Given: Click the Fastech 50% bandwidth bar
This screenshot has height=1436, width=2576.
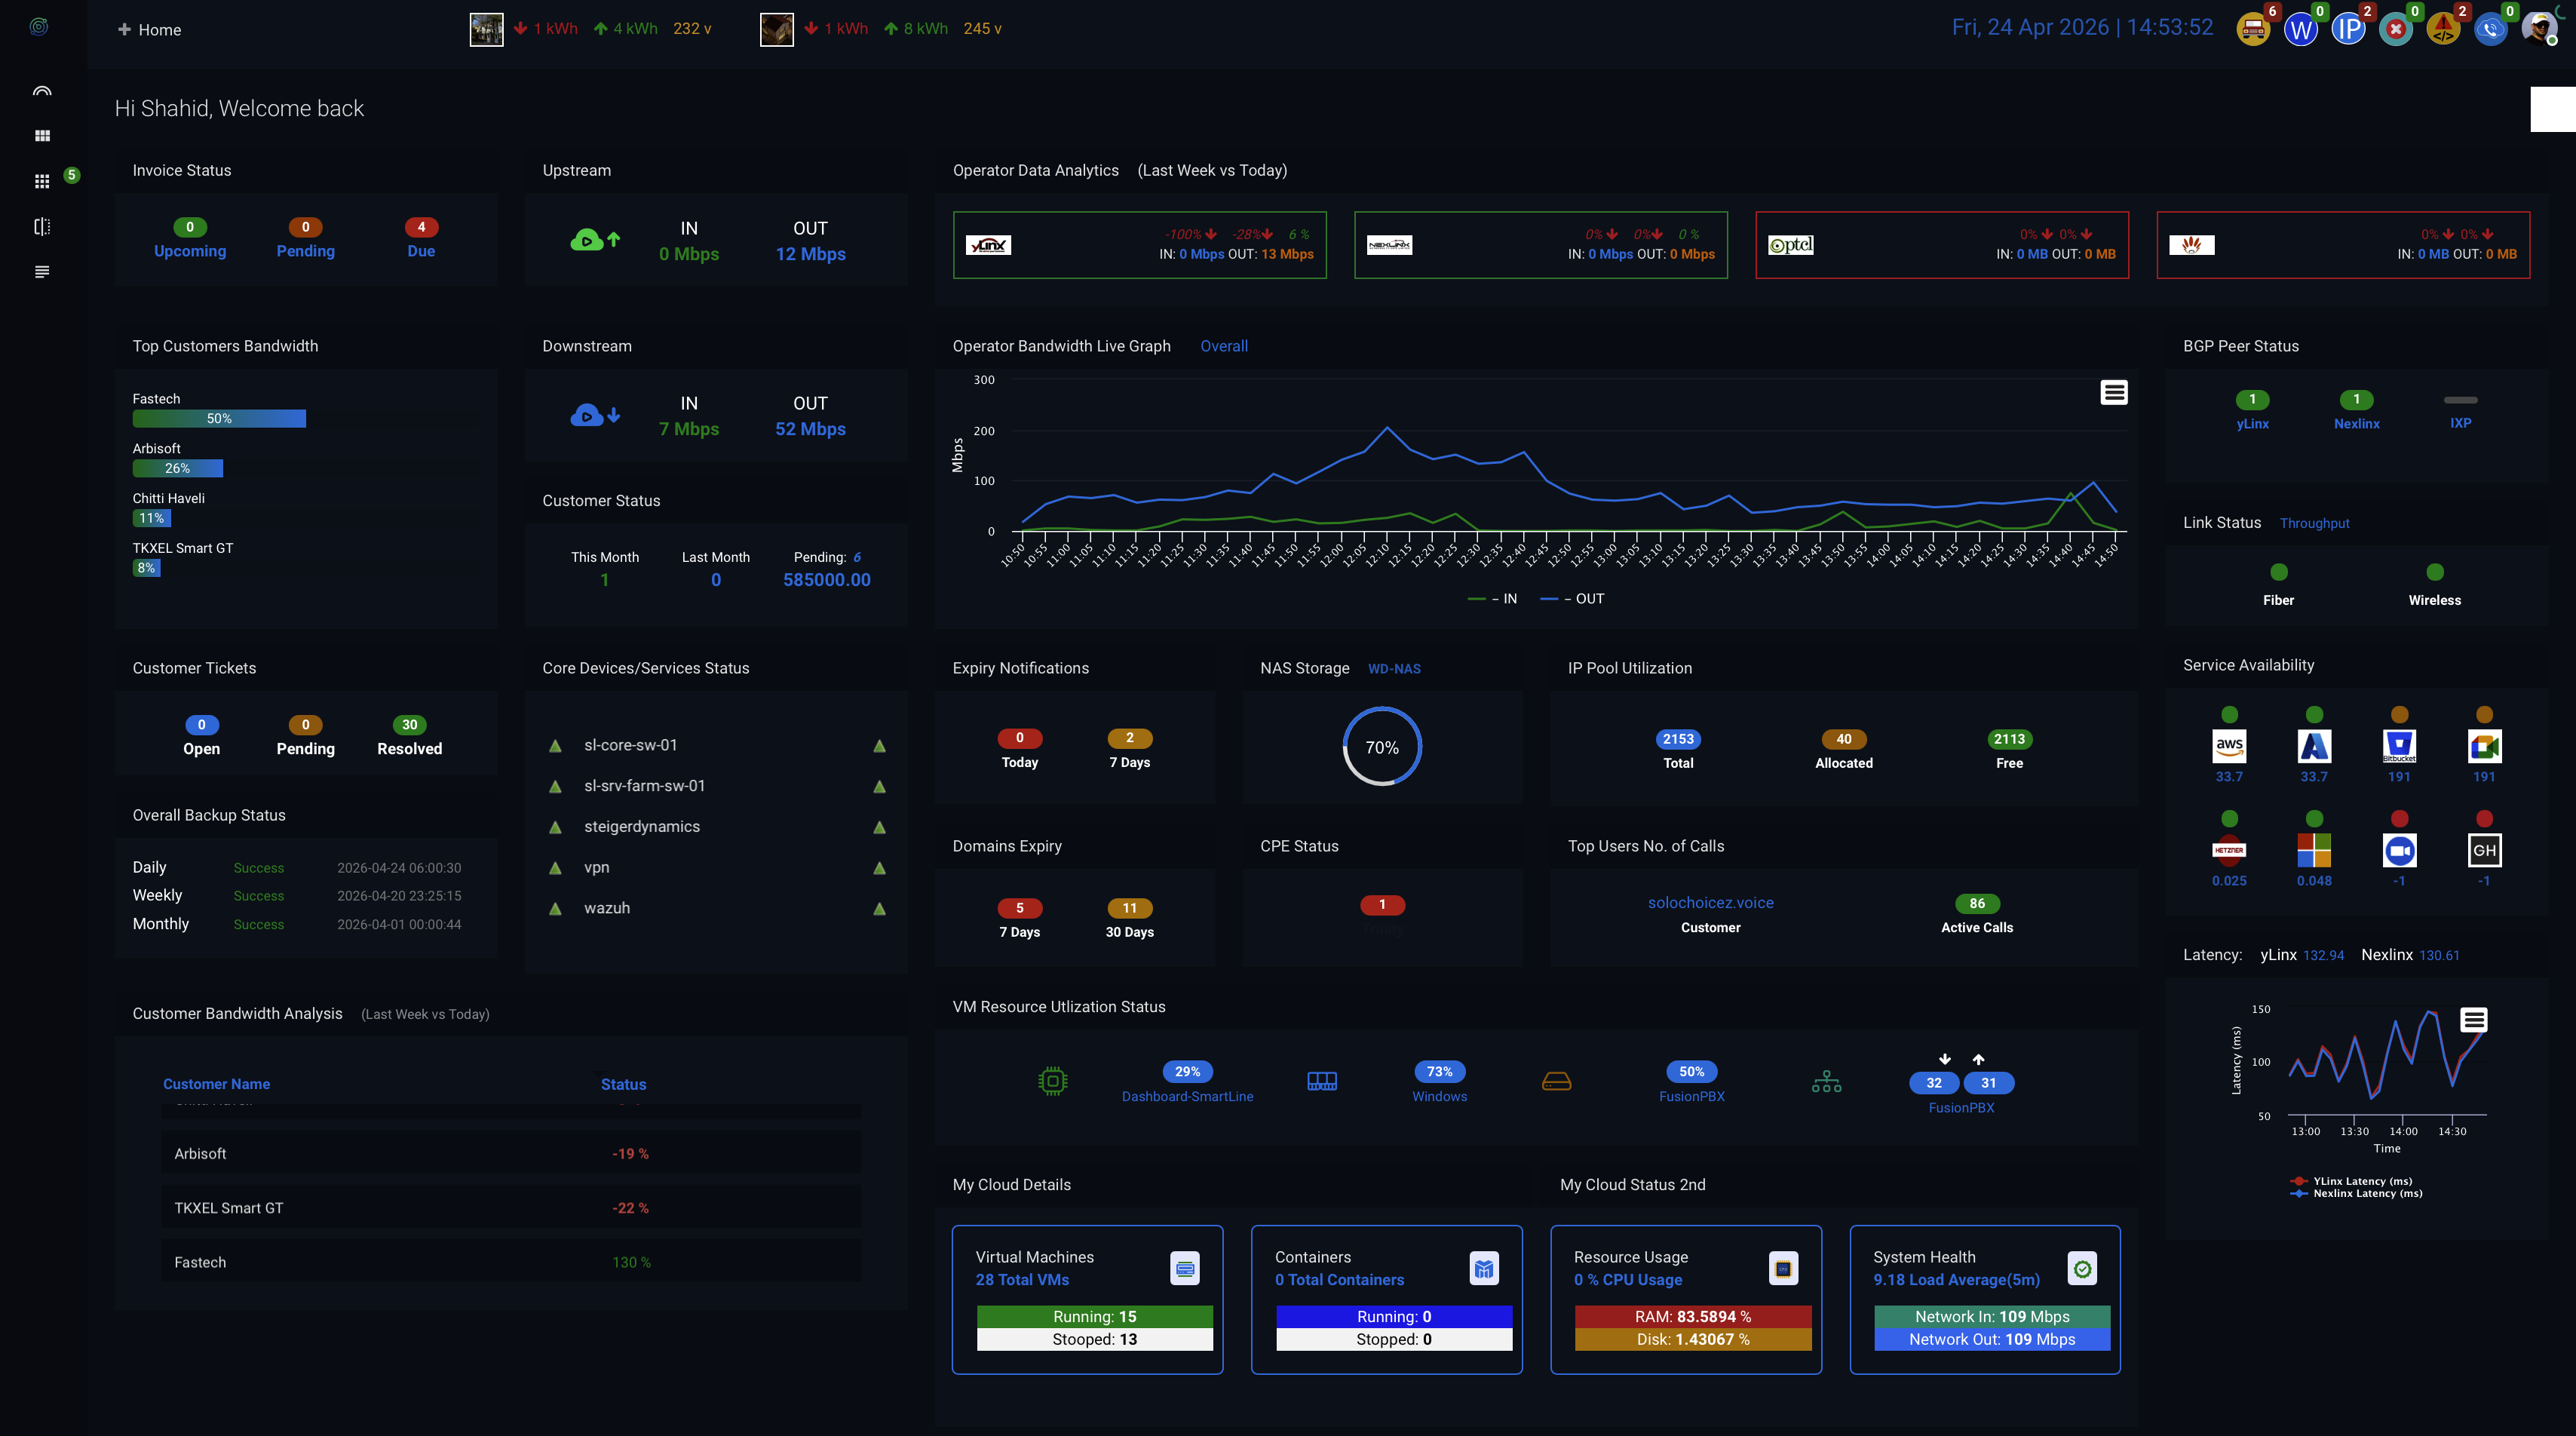Looking at the screenshot, I should (219, 419).
